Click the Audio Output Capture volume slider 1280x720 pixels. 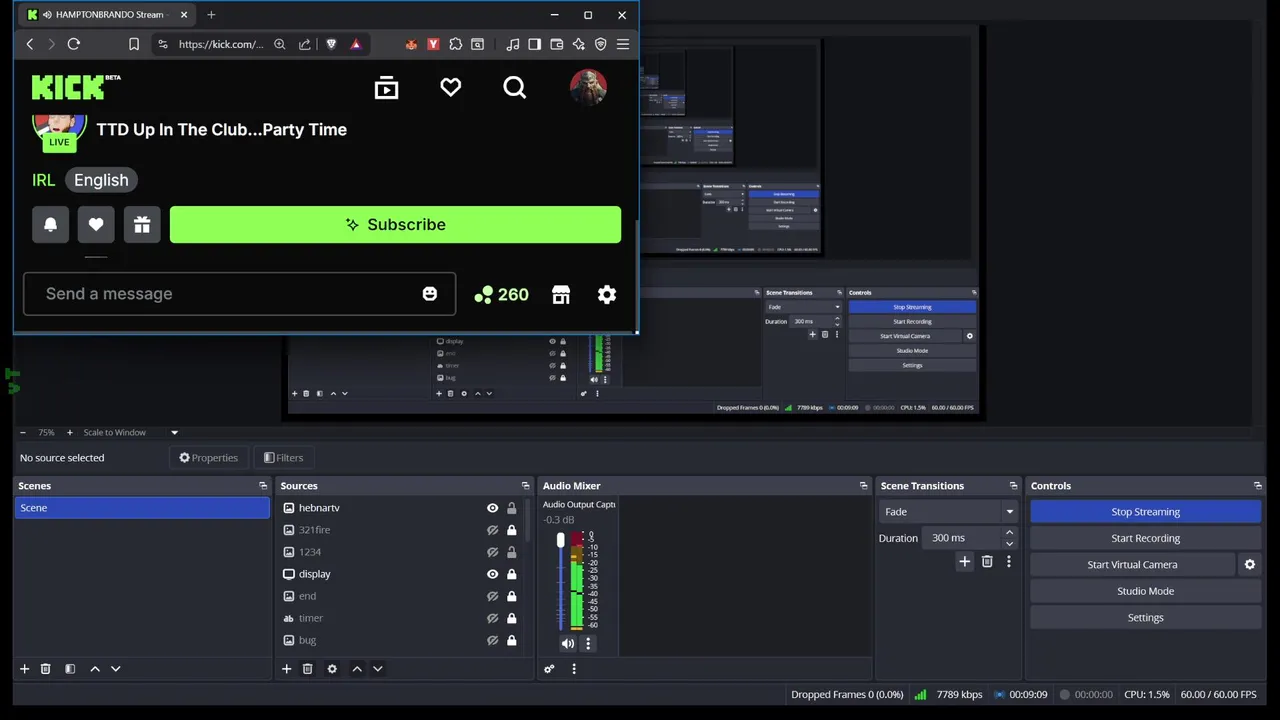pos(560,580)
